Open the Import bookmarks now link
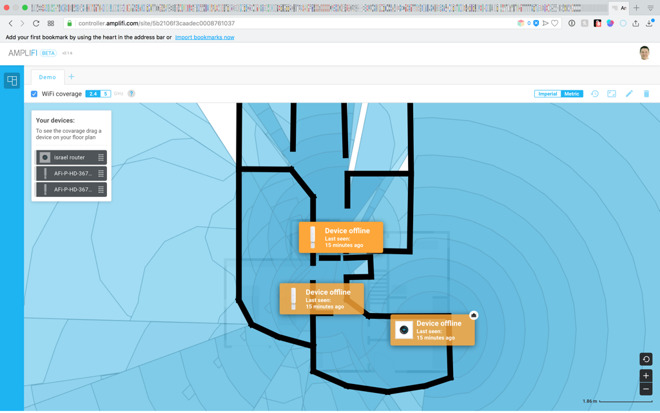Screen dimensions: 660x413 point(205,37)
